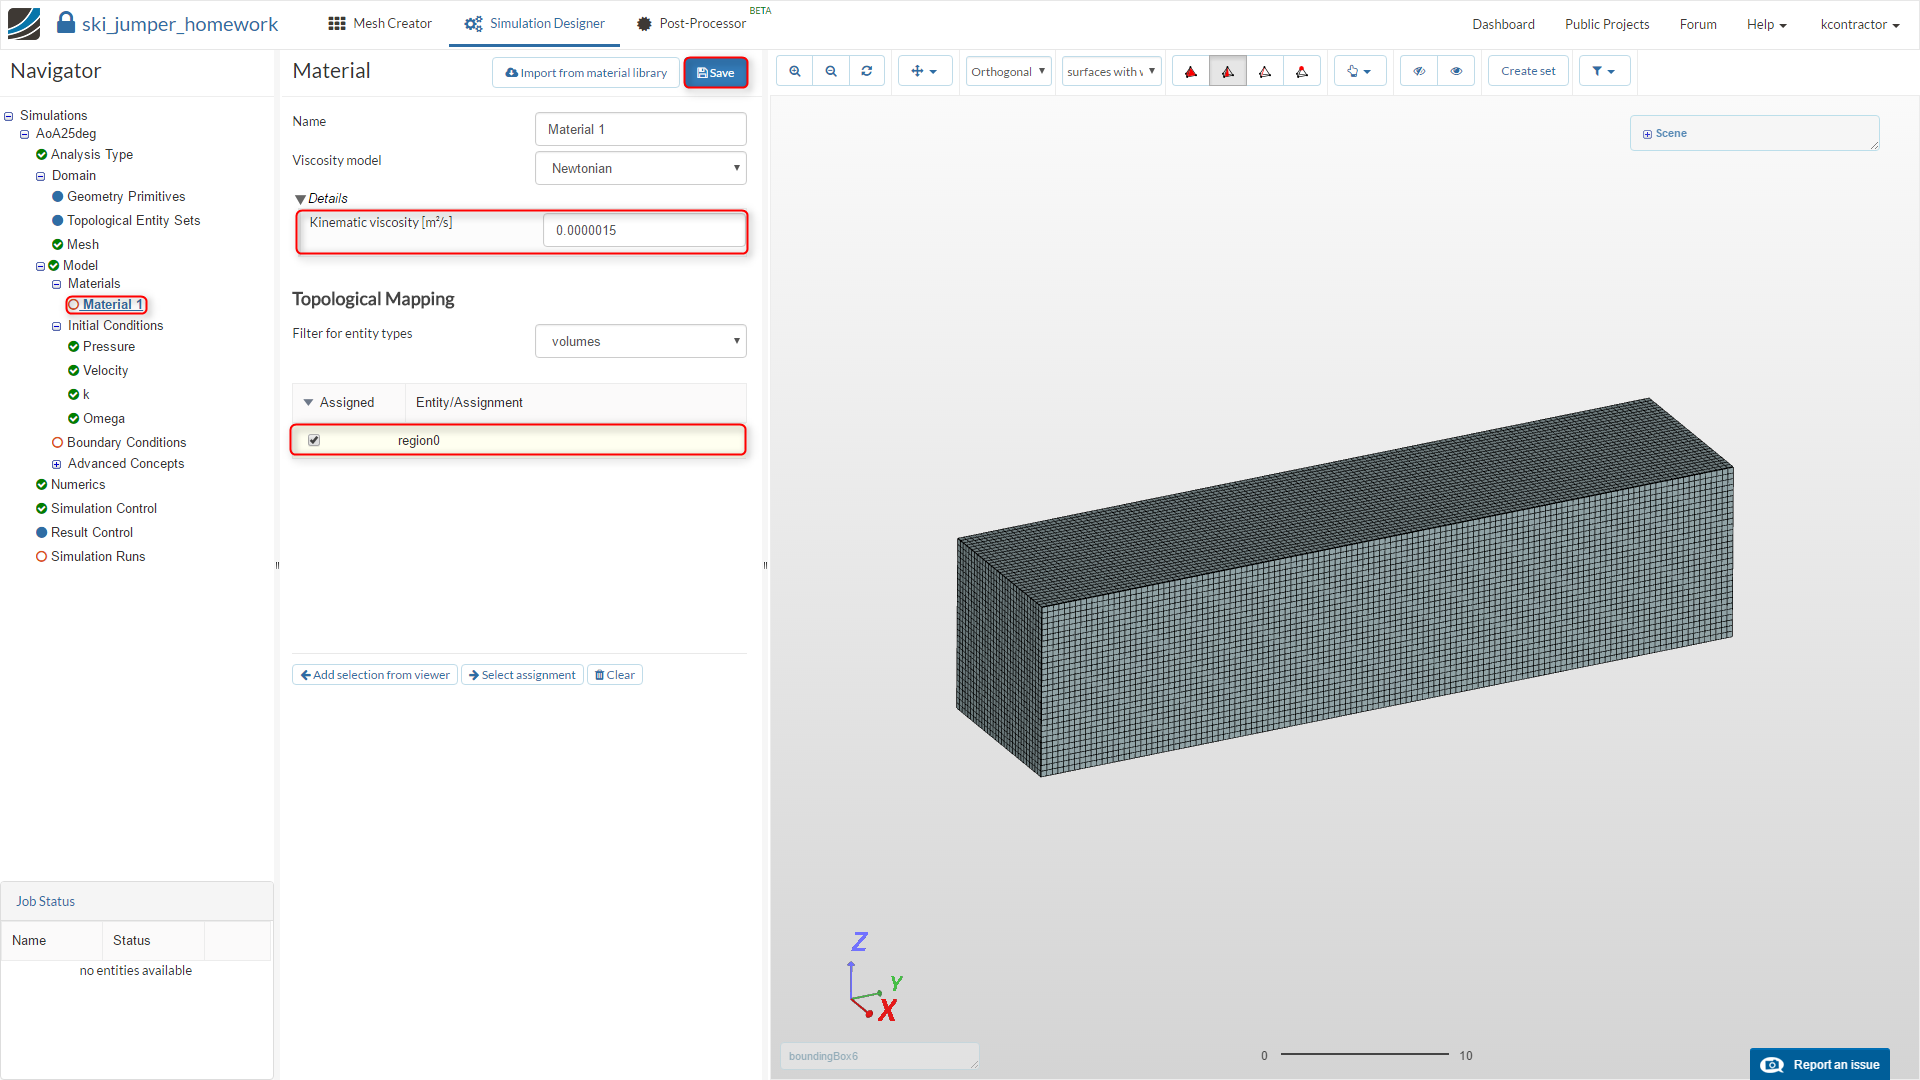Open the Viscosity model dropdown
The width and height of the screenshot is (1920, 1080).
coord(641,168)
